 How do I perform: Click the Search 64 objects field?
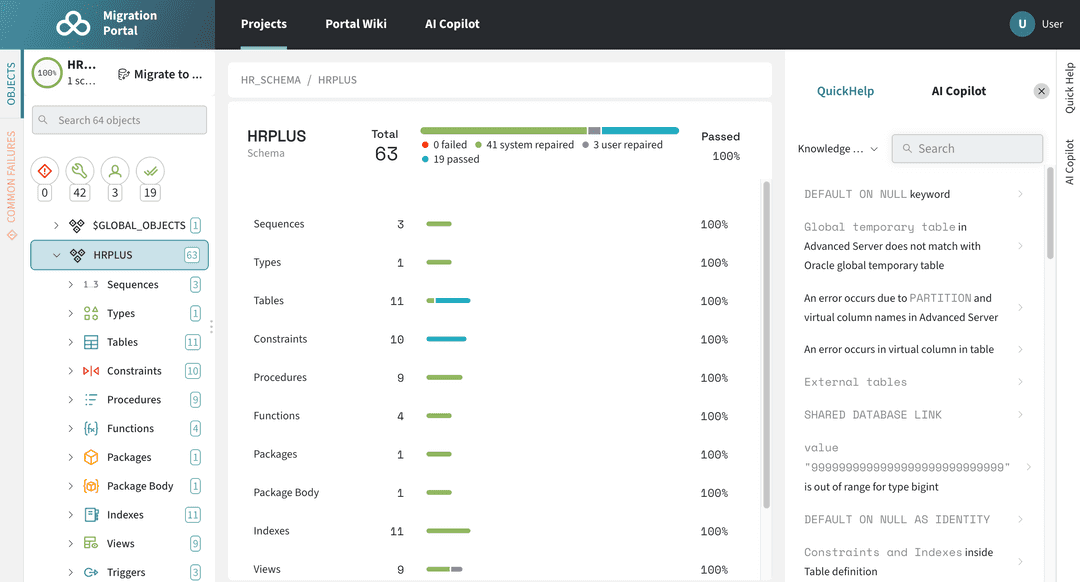pos(118,119)
